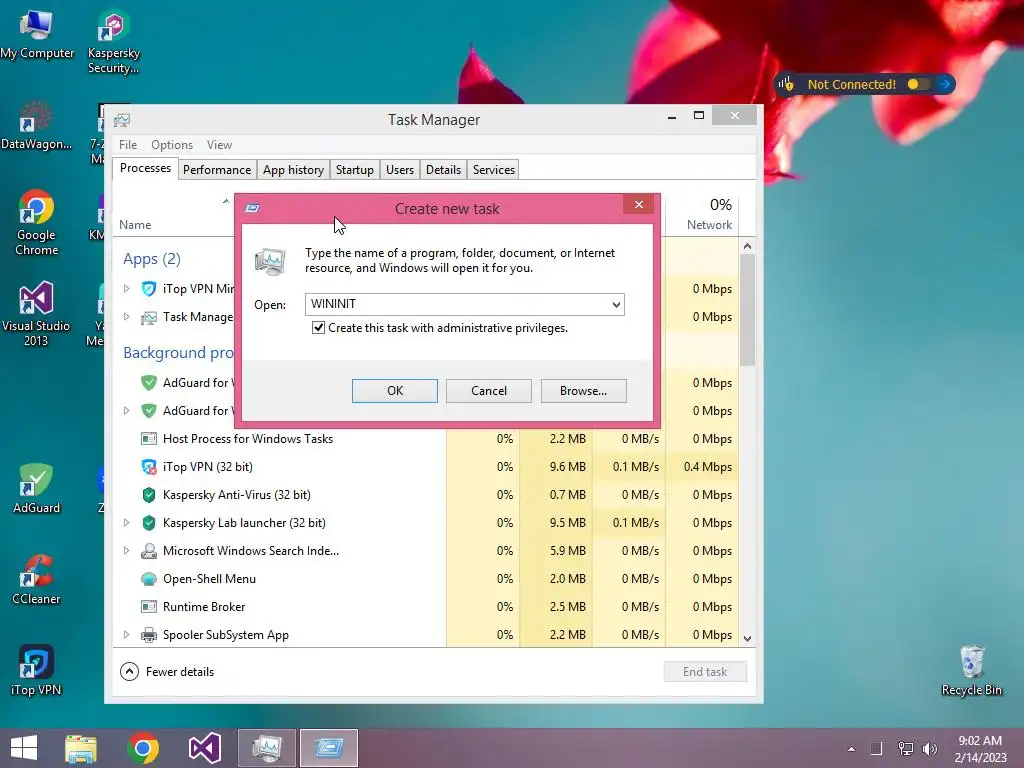This screenshot has height=768, width=1024.
Task: Click the VPN widget arrow icon
Action: pos(944,84)
